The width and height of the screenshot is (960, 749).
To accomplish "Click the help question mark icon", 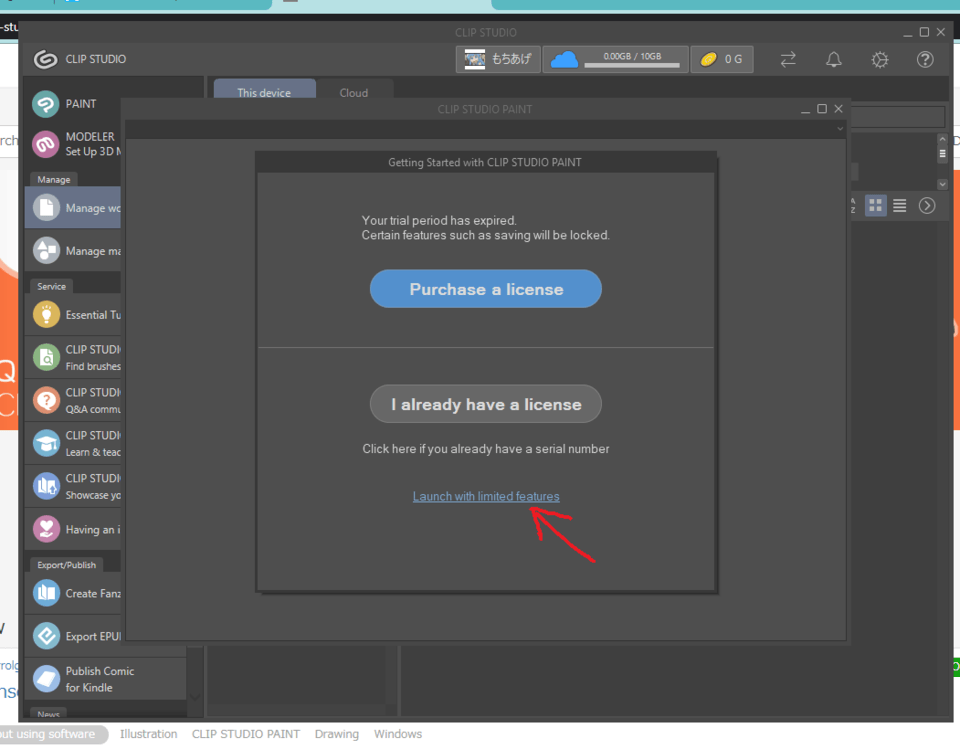I will pyautogui.click(x=925, y=60).
